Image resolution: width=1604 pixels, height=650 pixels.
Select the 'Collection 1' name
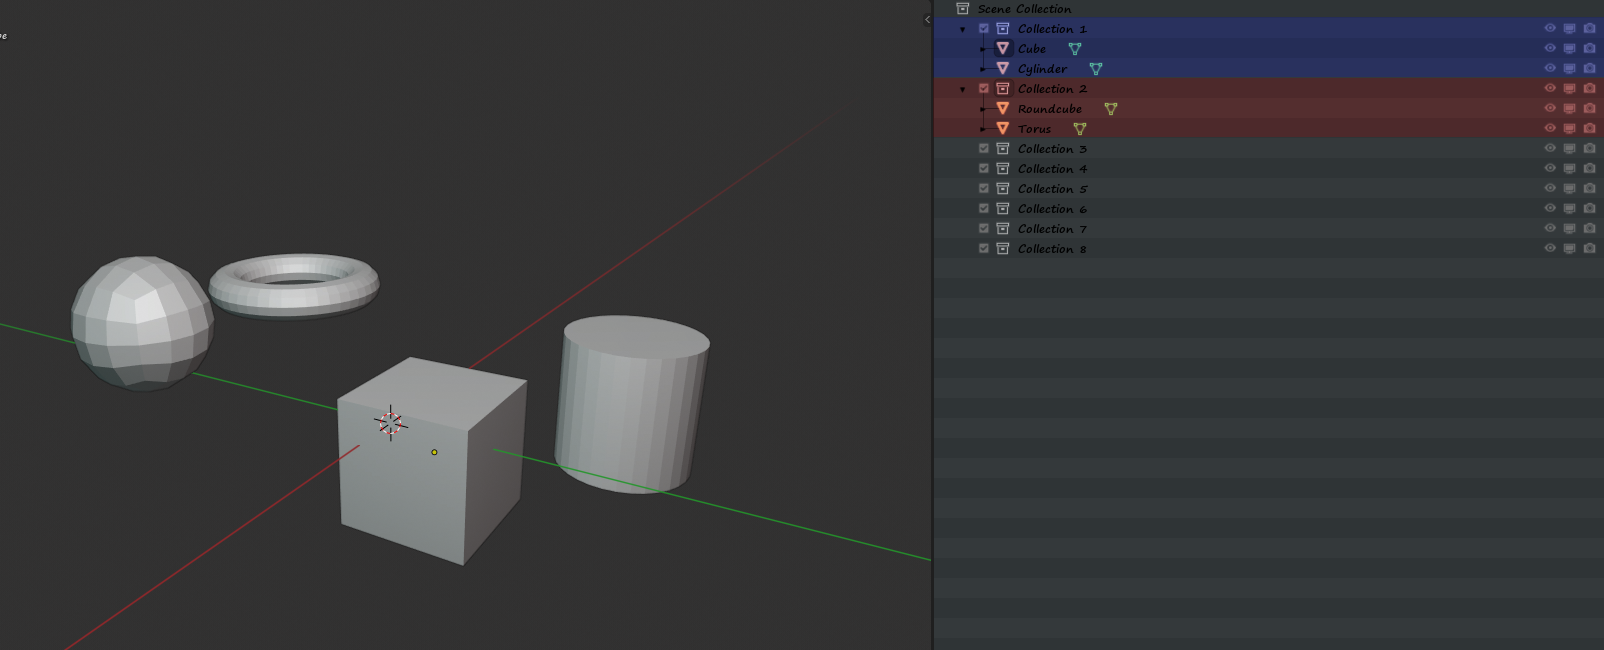point(1052,28)
